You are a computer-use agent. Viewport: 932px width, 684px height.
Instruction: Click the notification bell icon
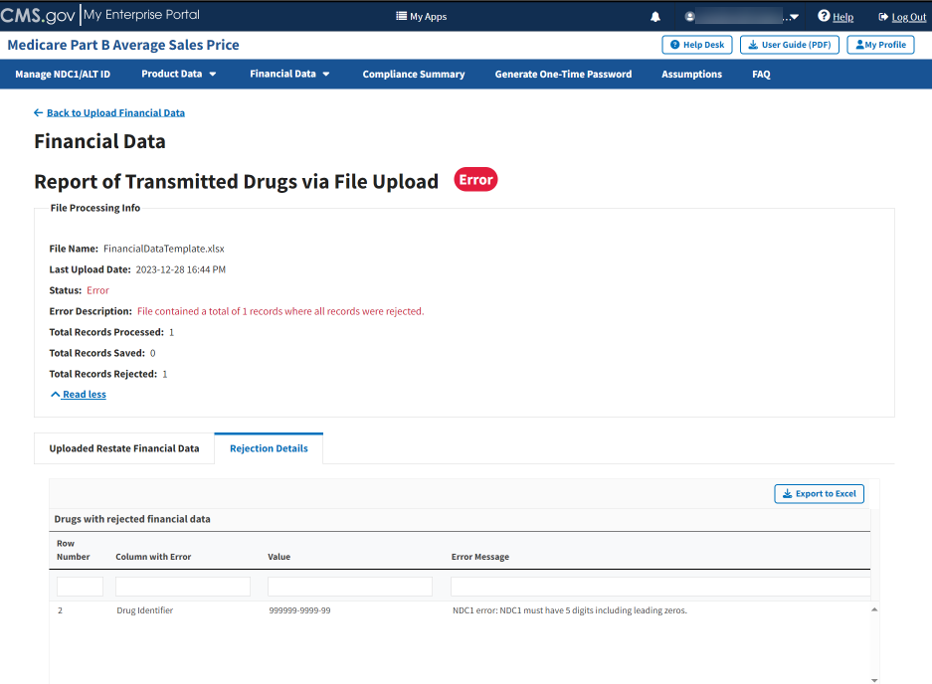(x=656, y=17)
